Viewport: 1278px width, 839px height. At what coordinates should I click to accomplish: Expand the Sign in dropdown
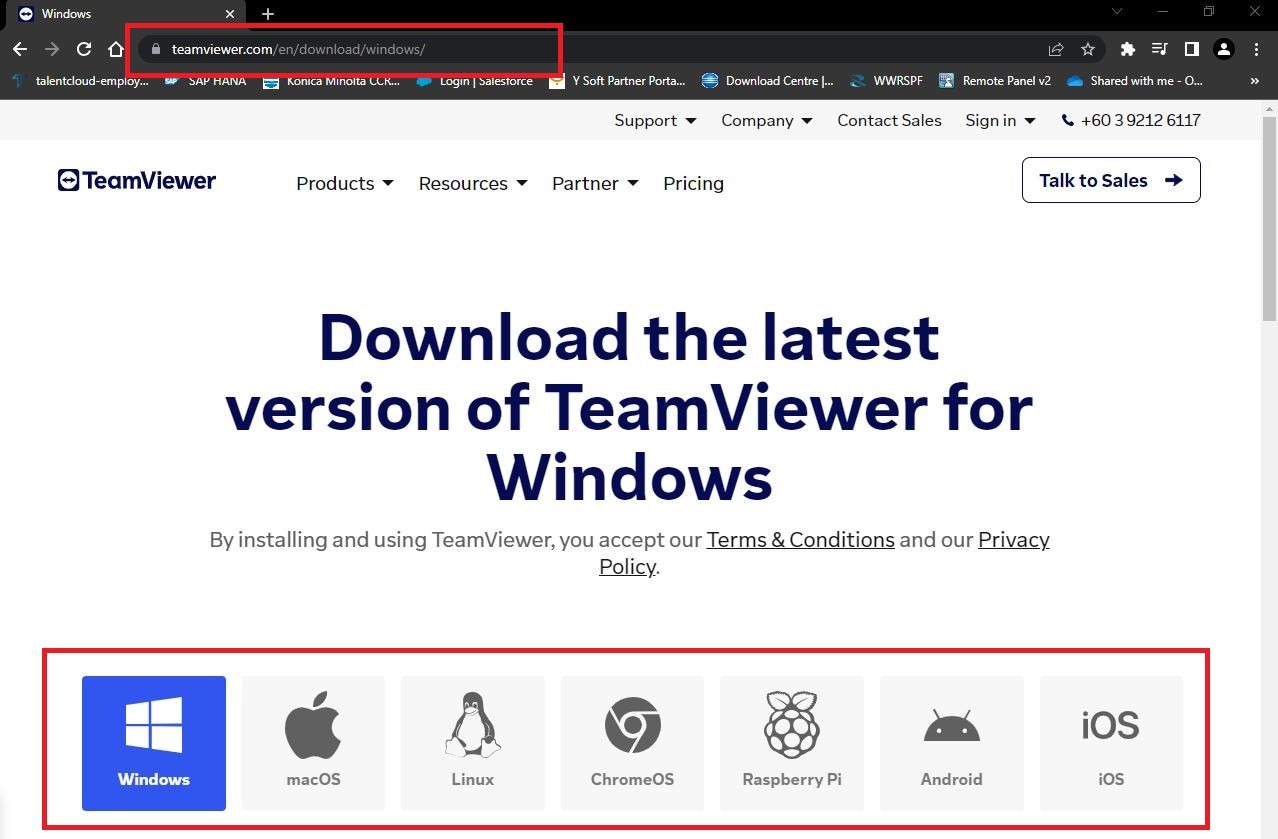(998, 120)
